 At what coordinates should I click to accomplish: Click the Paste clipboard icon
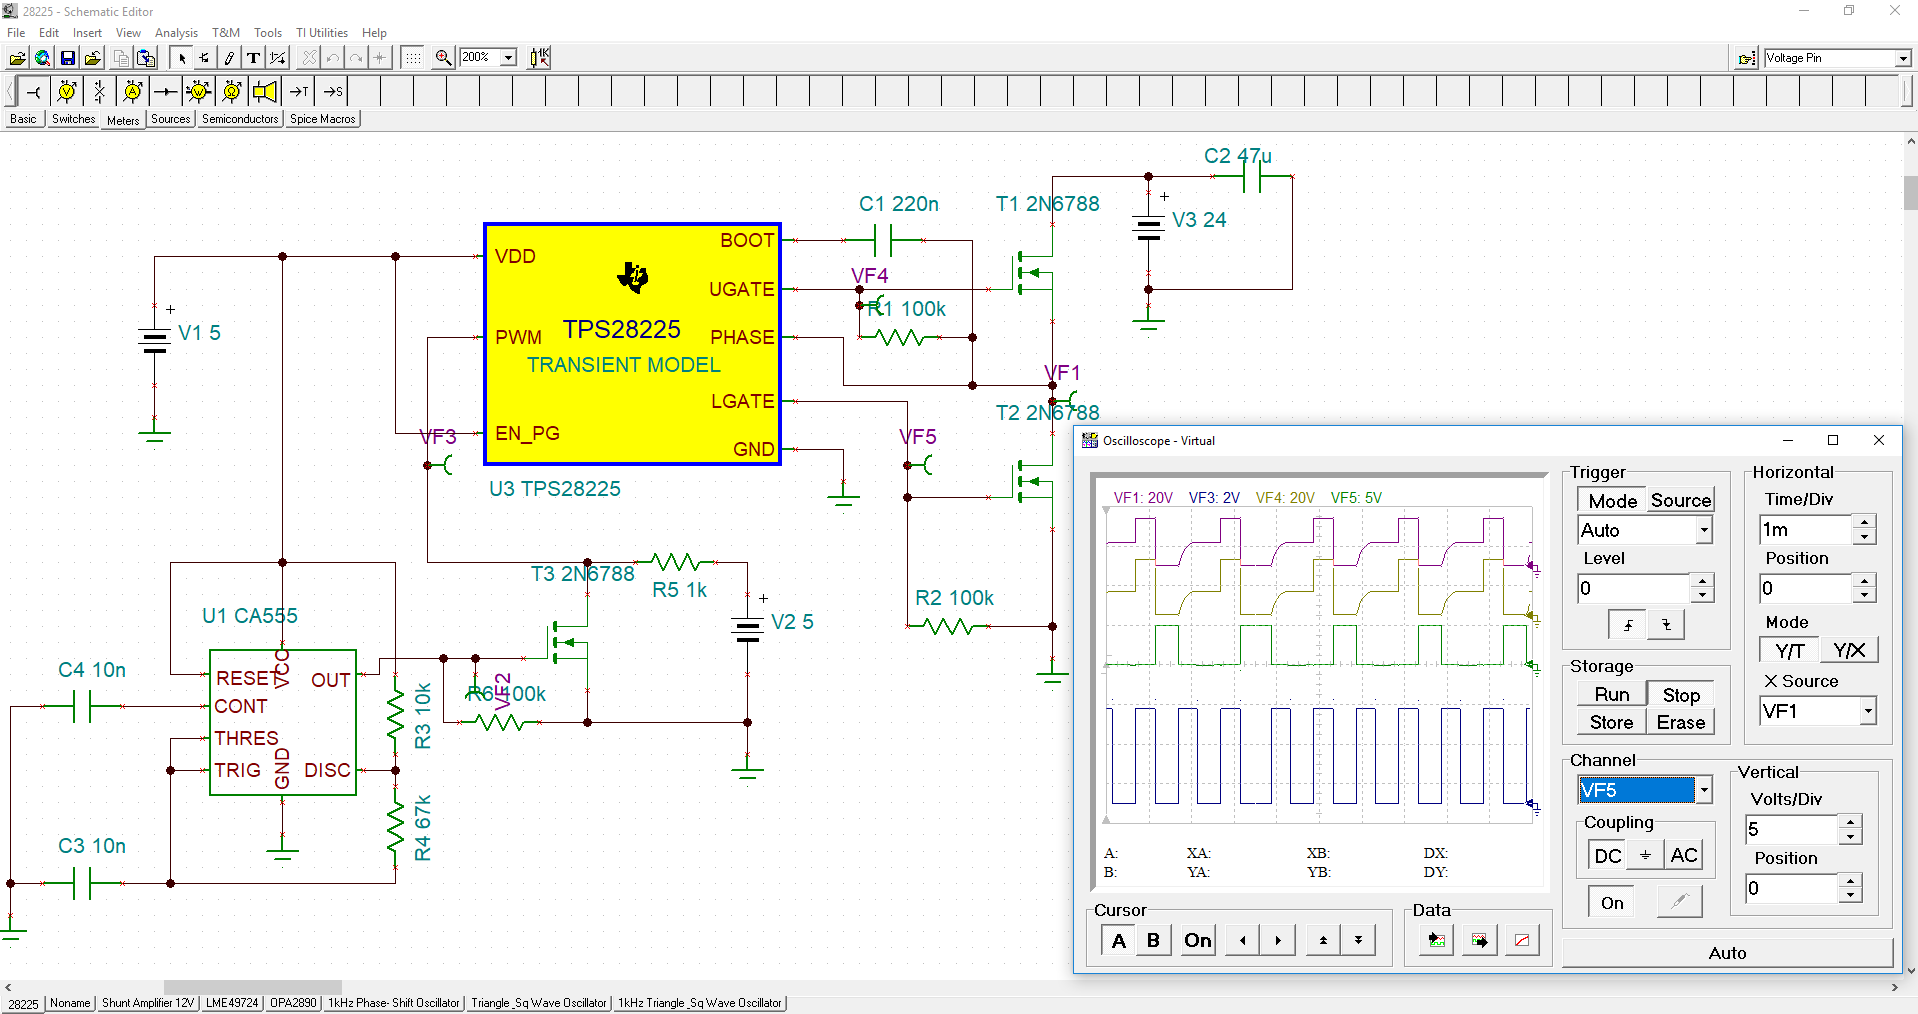pos(146,58)
